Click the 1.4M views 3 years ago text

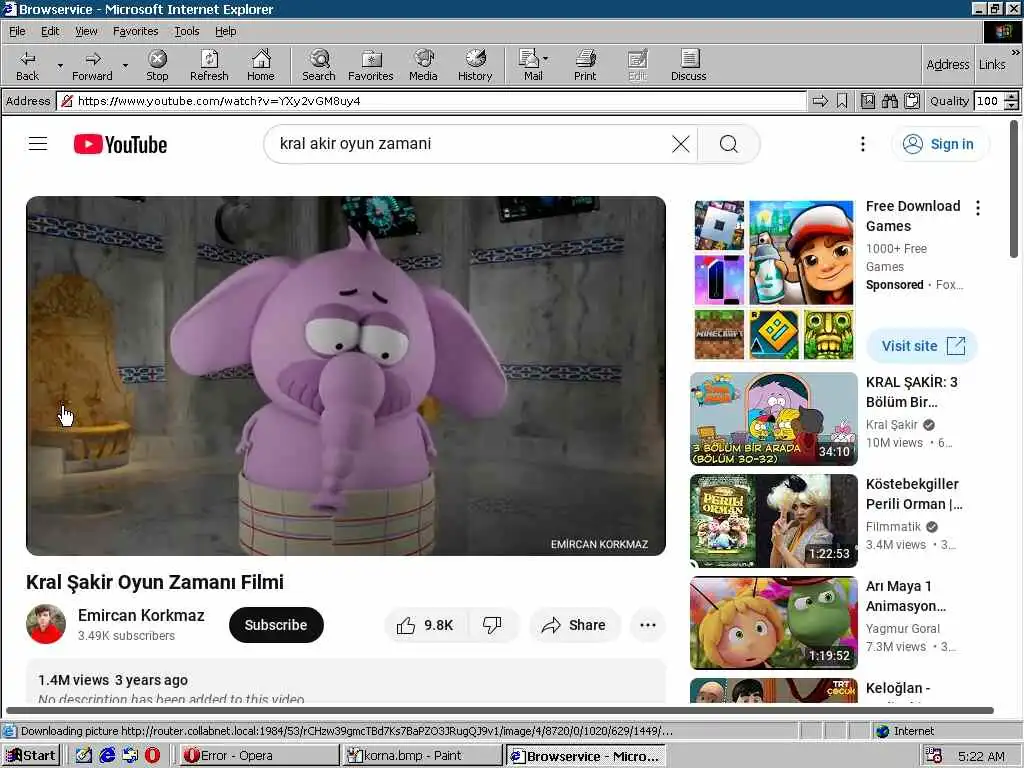(113, 680)
